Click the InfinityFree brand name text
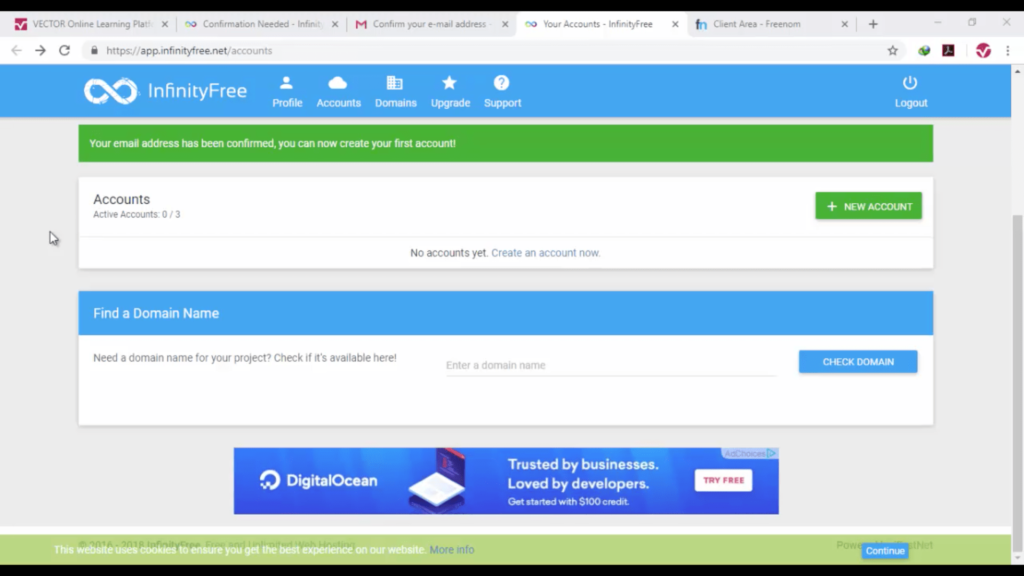Image resolution: width=1024 pixels, height=576 pixels. tap(197, 91)
